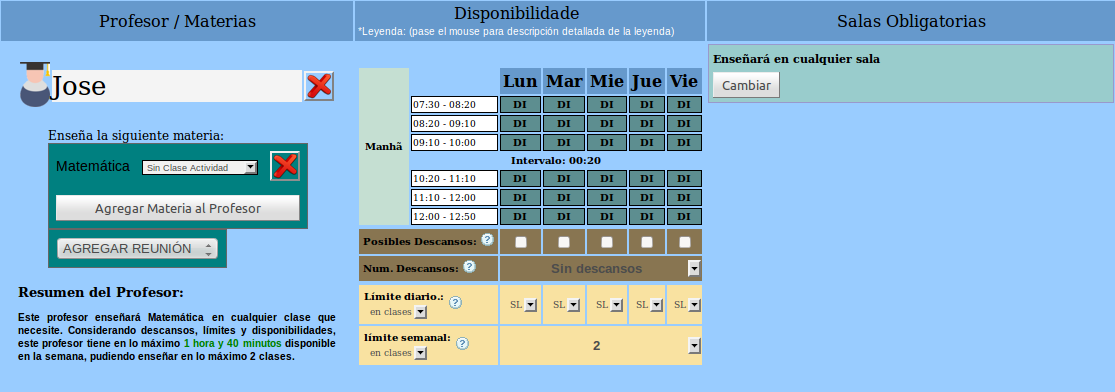Check Posibles Descansos box for Vie
The image size is (1115, 392).
point(685,243)
